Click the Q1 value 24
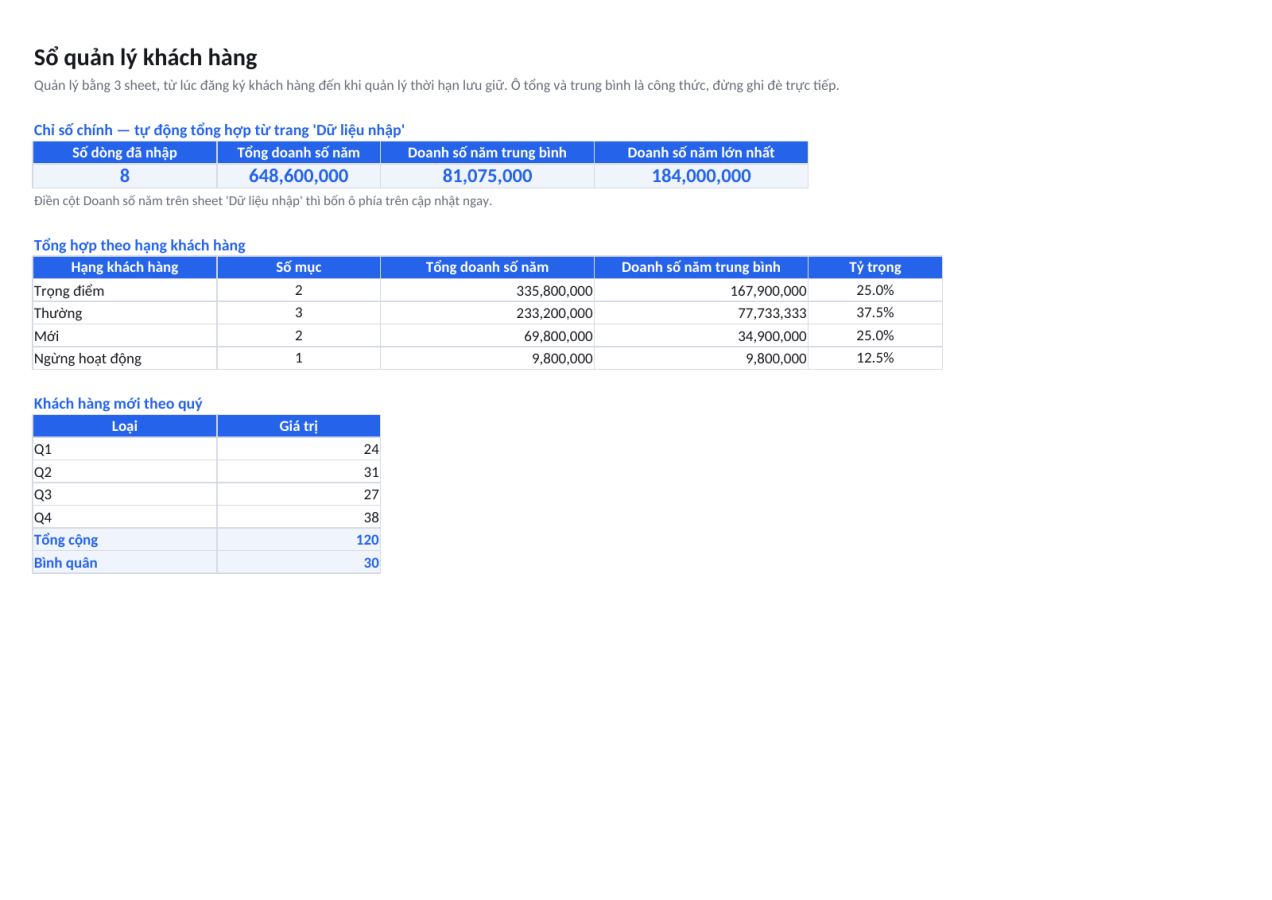 point(299,449)
